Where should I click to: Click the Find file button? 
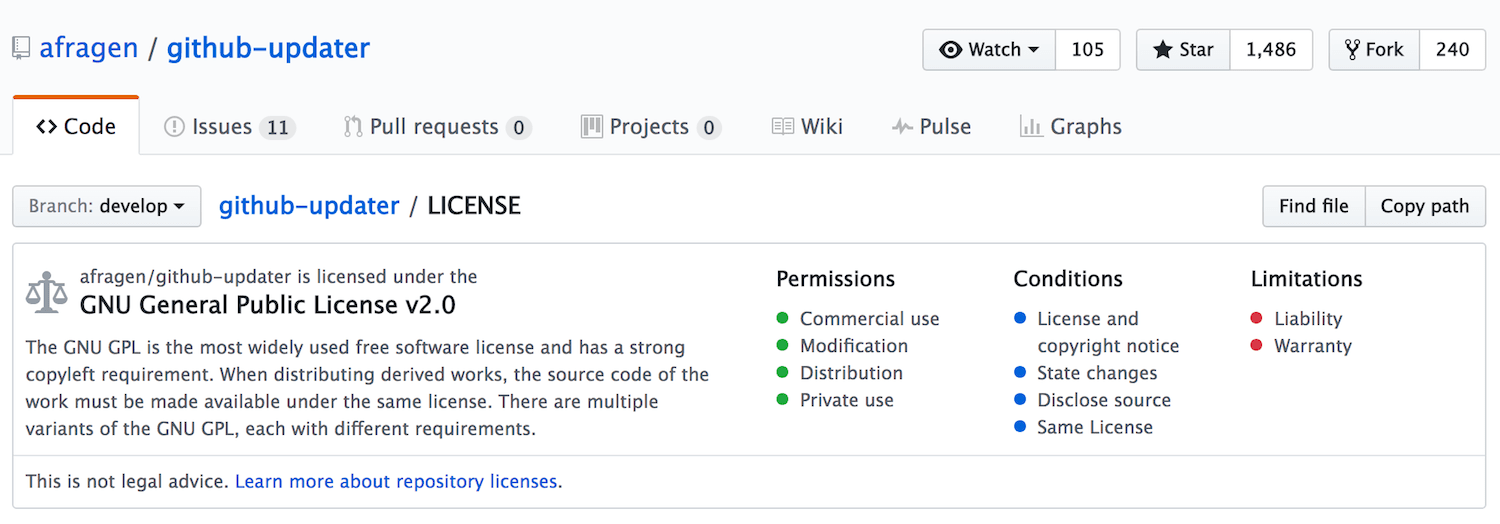tap(1313, 206)
